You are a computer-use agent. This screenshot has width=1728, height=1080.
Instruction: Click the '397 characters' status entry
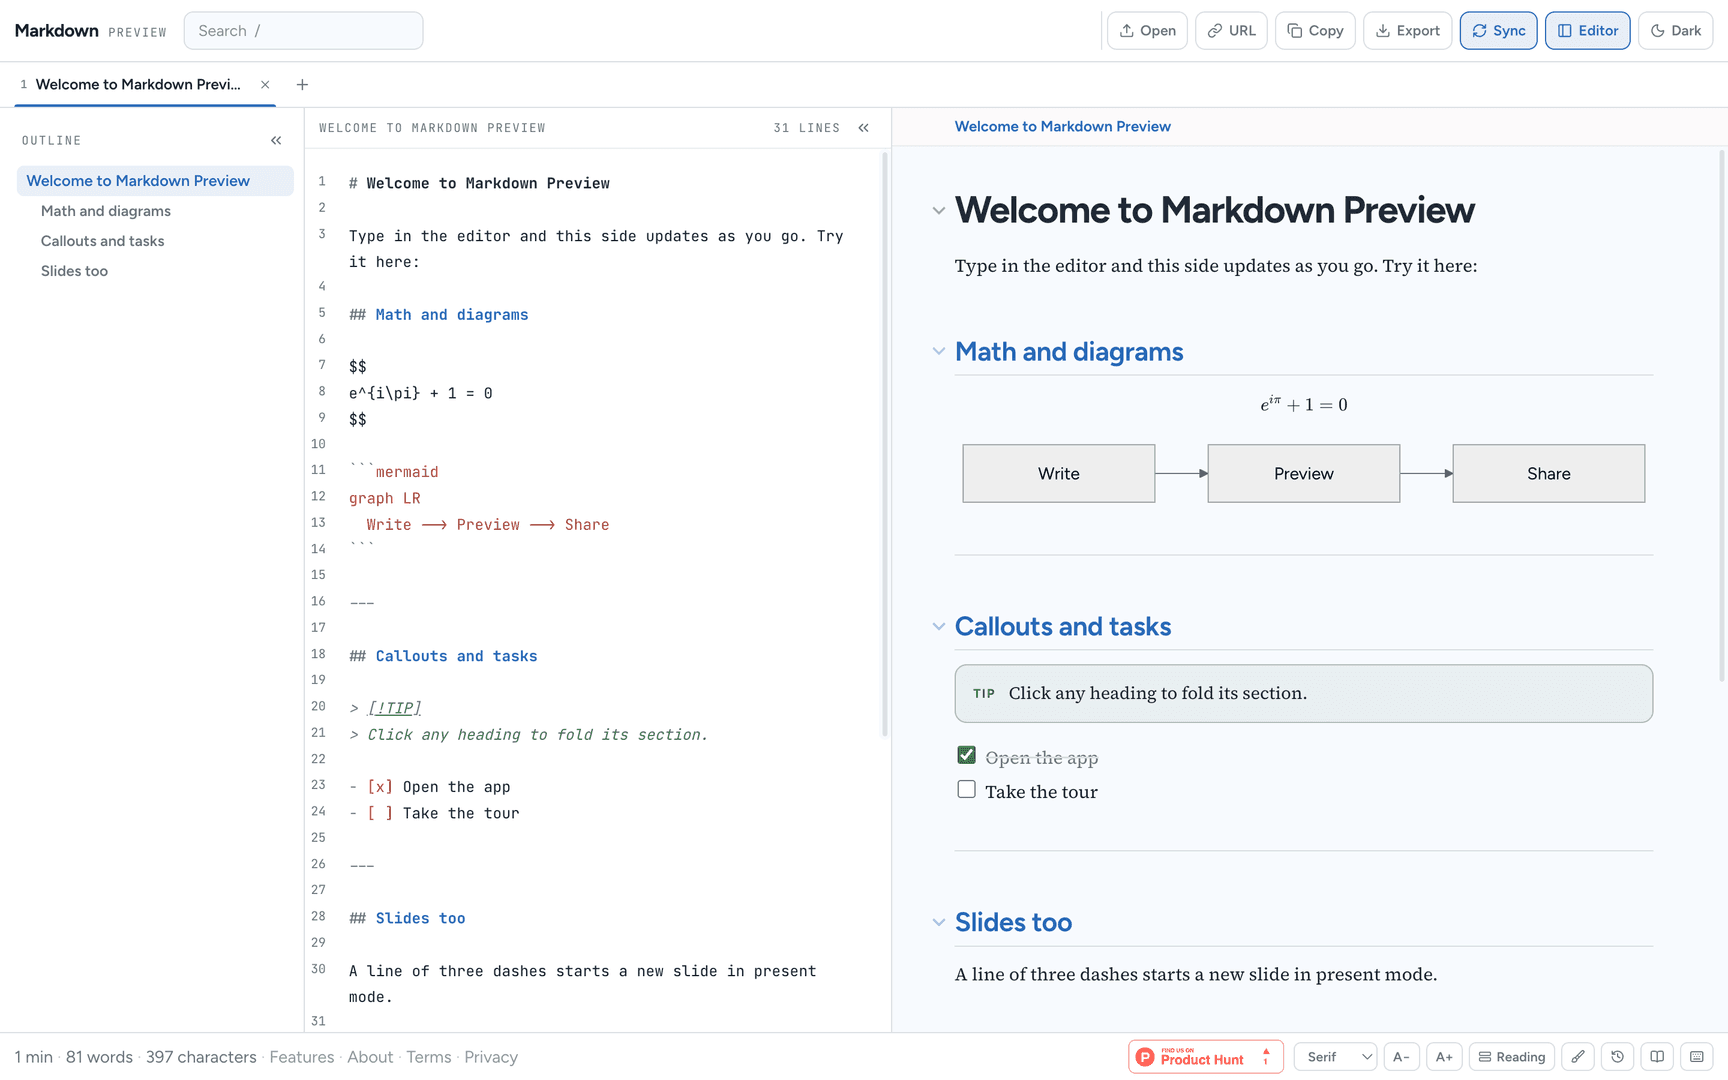tap(201, 1057)
